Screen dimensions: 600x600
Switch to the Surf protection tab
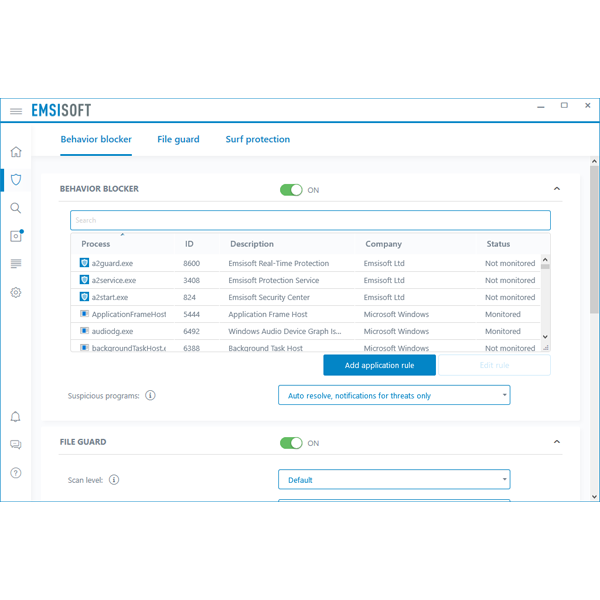coord(258,139)
